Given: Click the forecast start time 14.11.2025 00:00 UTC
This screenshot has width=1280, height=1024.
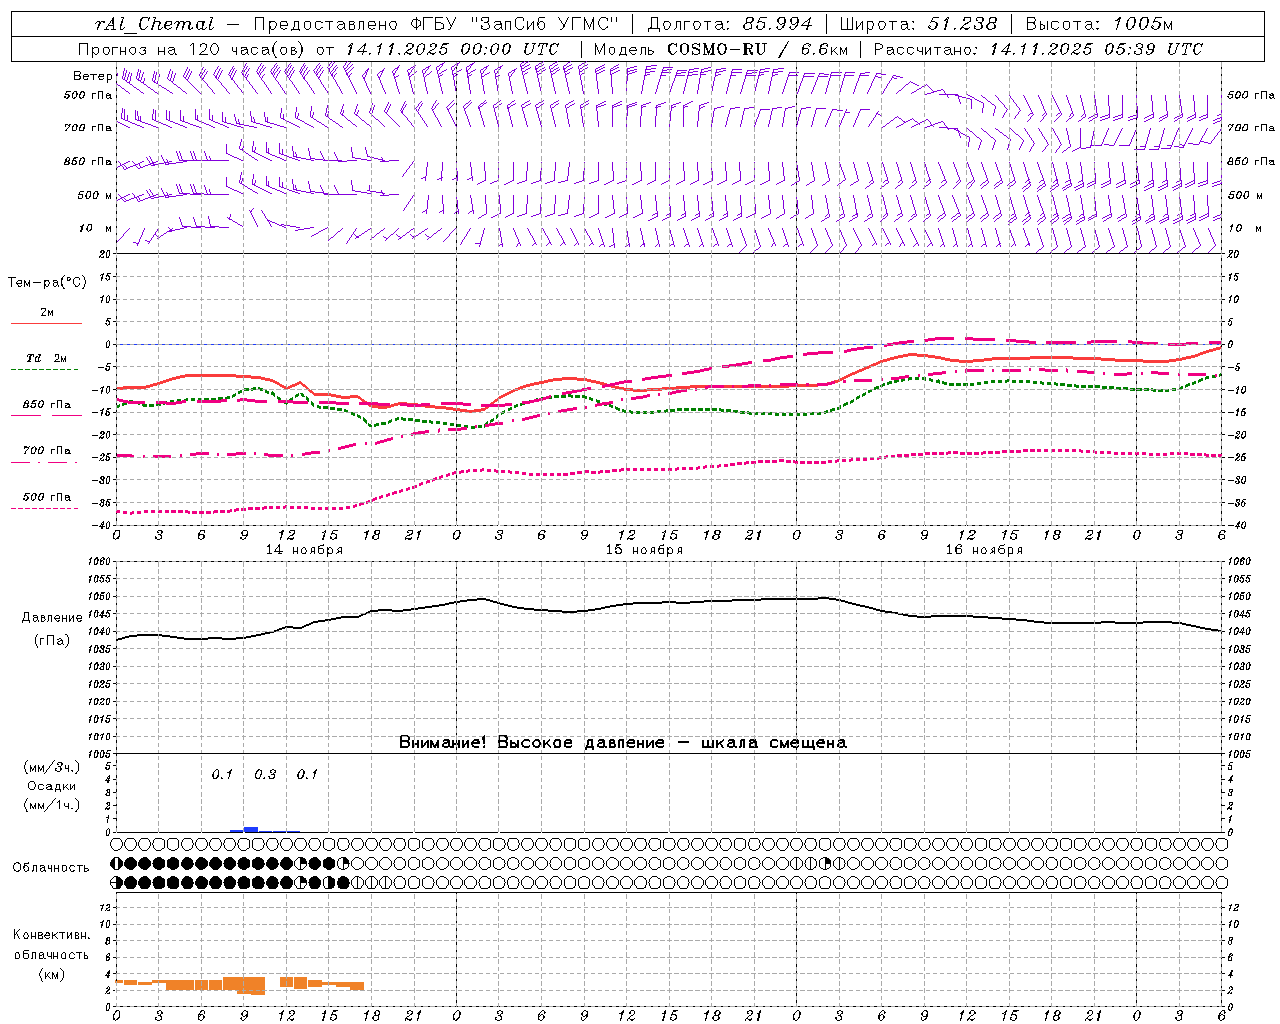Looking at the screenshot, I should coord(452,49).
